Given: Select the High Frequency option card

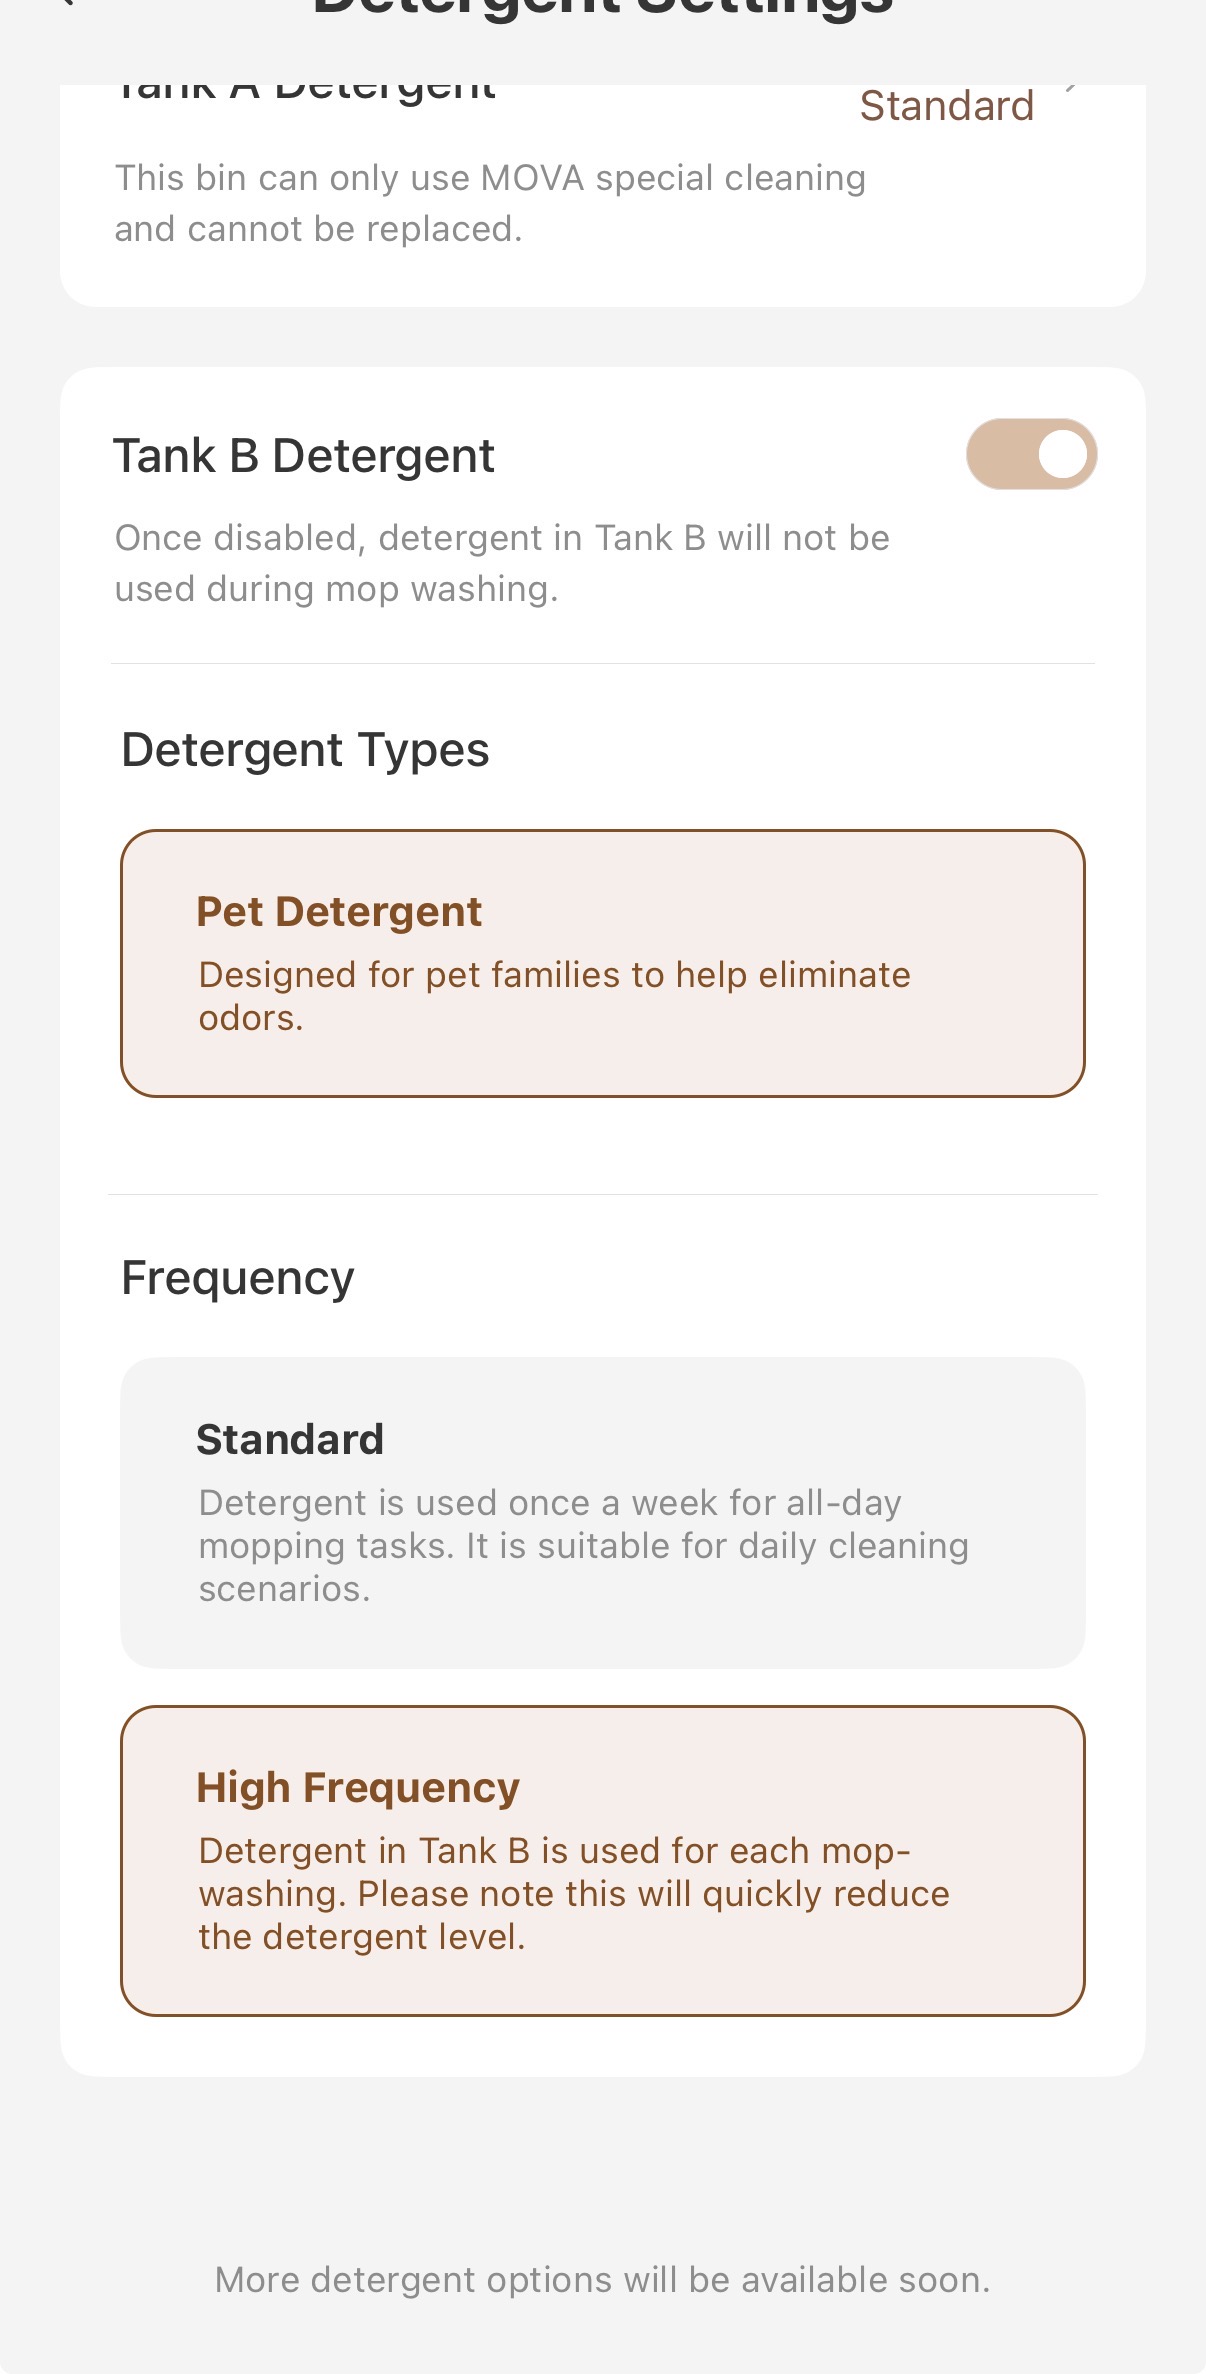Looking at the screenshot, I should coord(602,1859).
